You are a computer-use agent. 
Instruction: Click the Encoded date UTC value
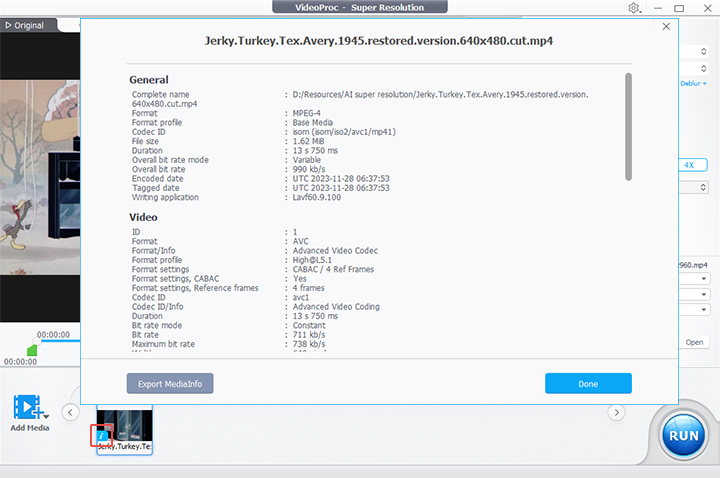pyautogui.click(x=341, y=179)
